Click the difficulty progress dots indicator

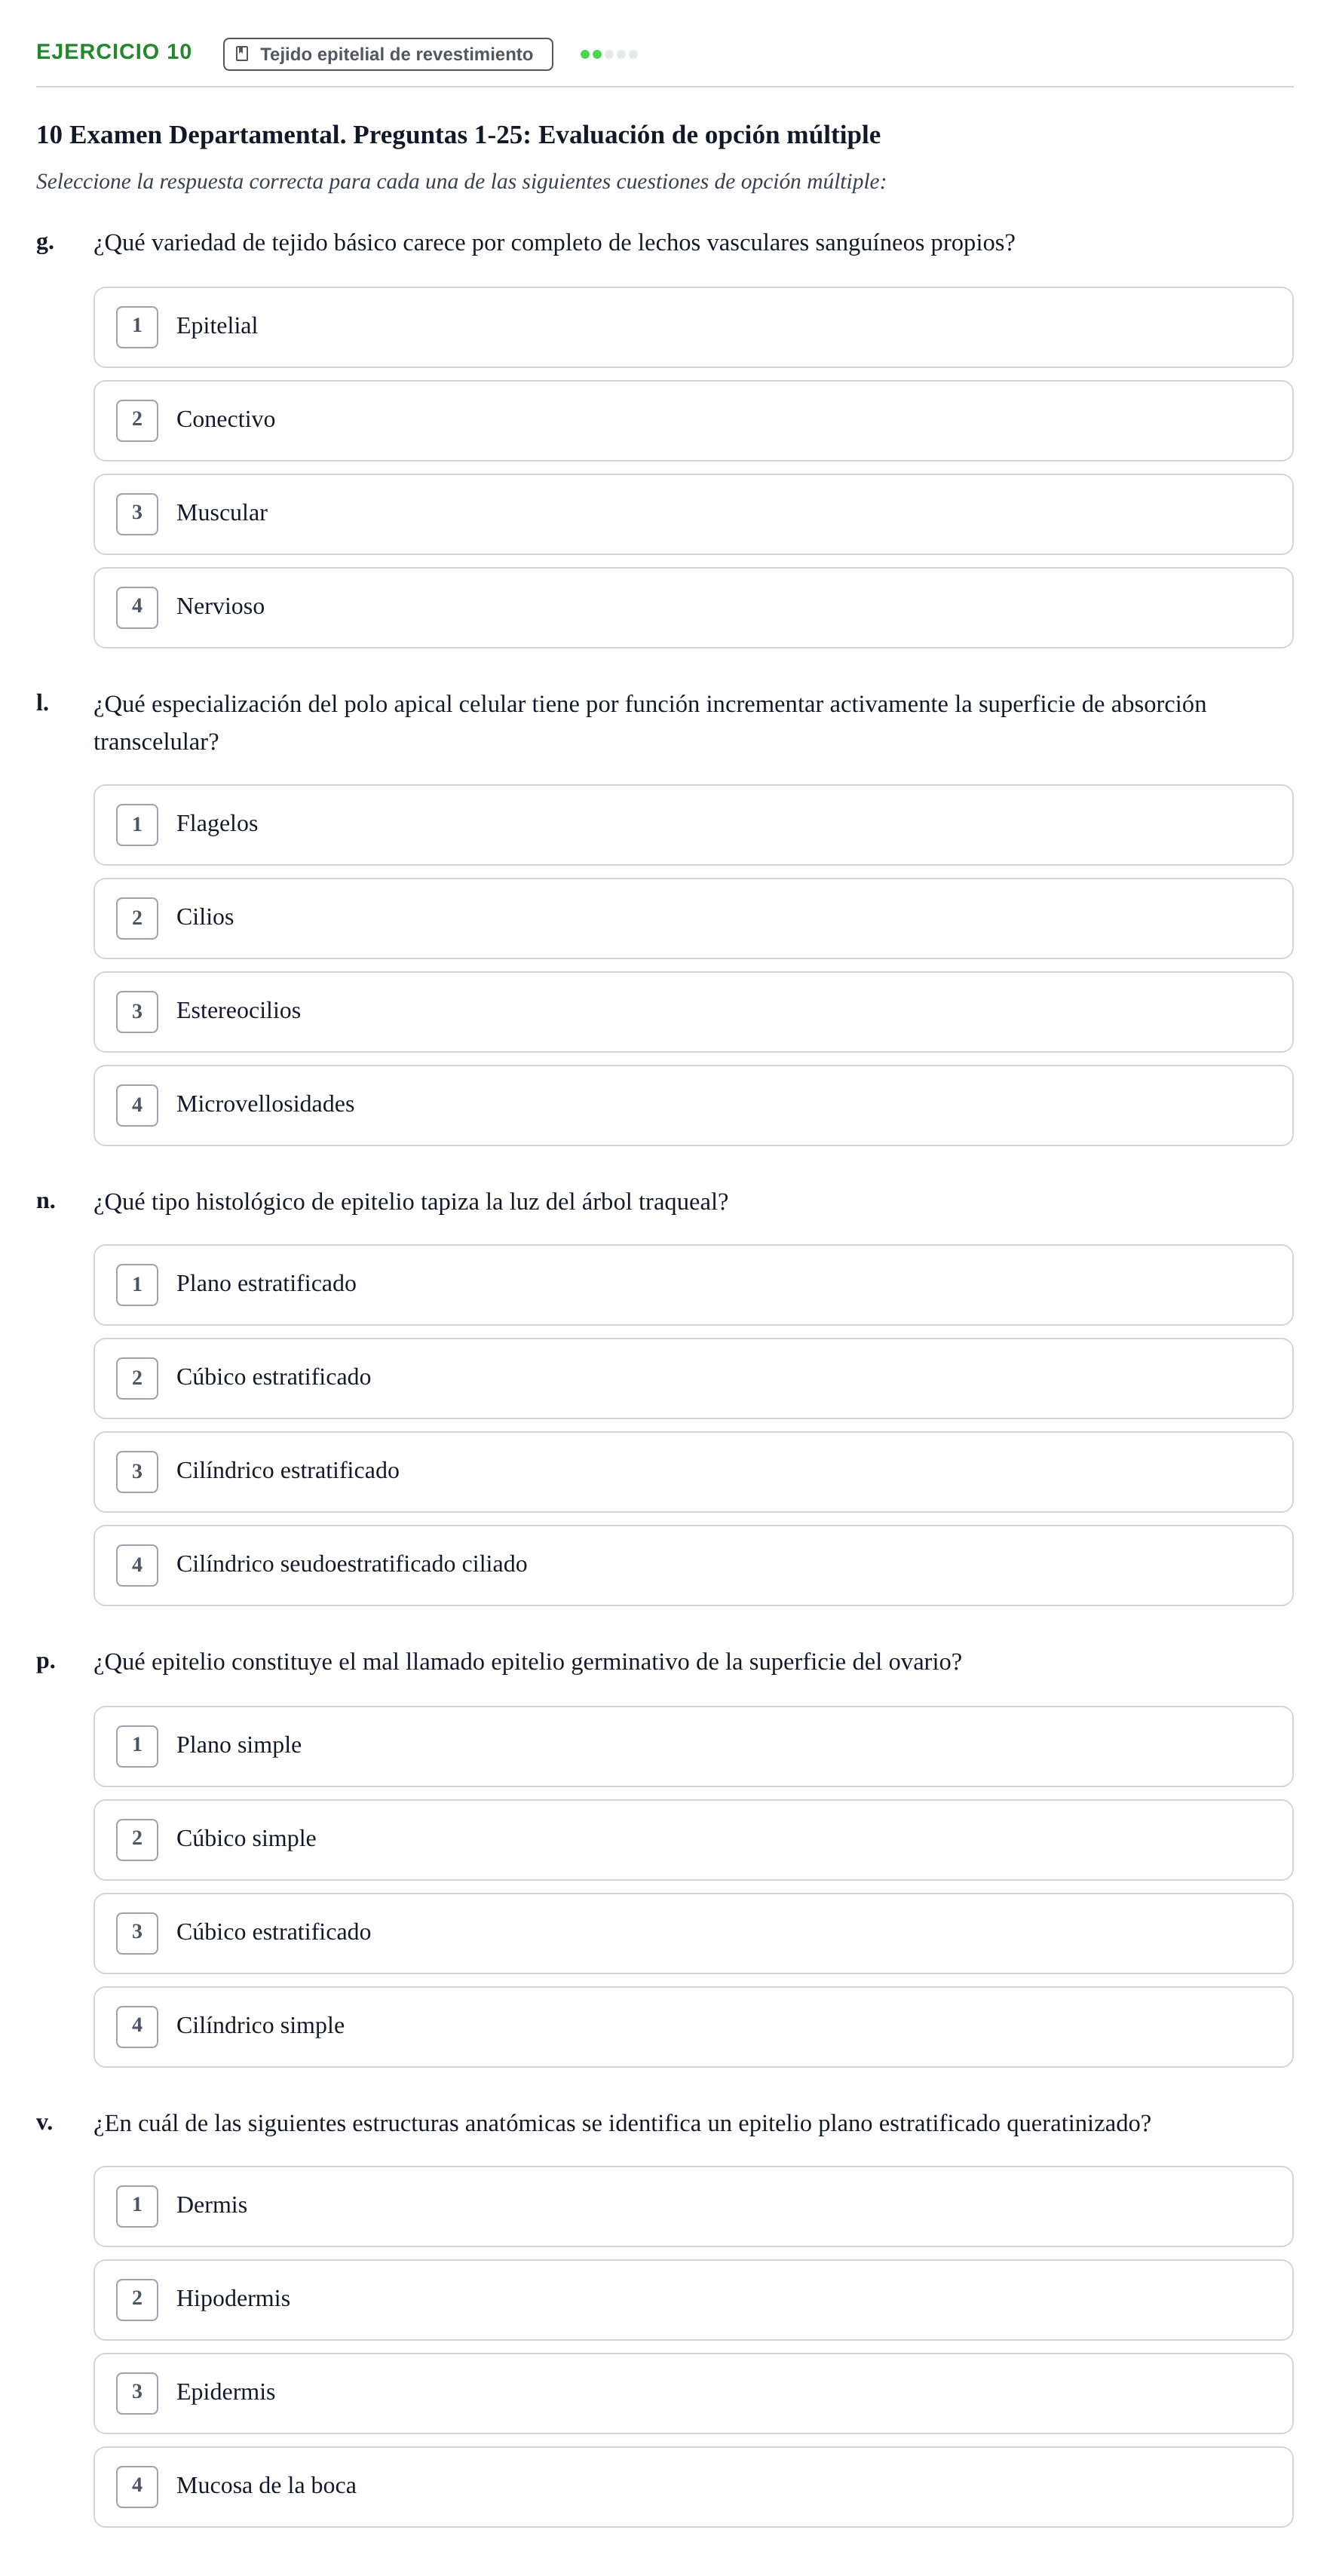click(x=609, y=54)
